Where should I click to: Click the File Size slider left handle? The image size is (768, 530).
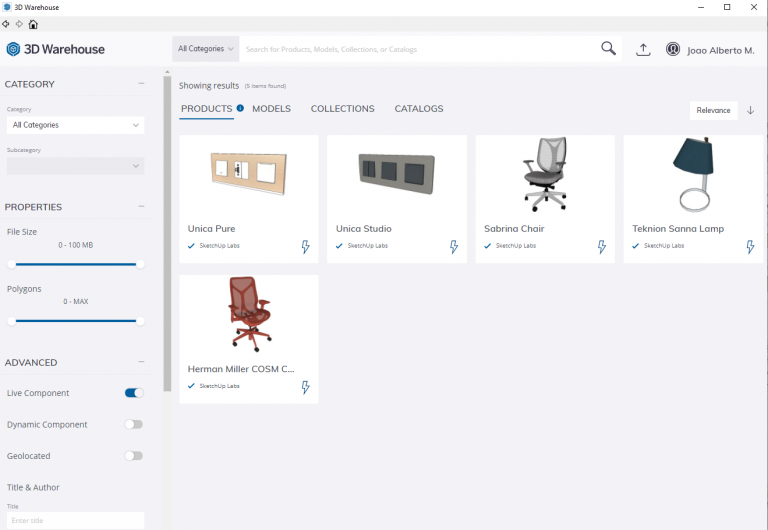coord(12,265)
